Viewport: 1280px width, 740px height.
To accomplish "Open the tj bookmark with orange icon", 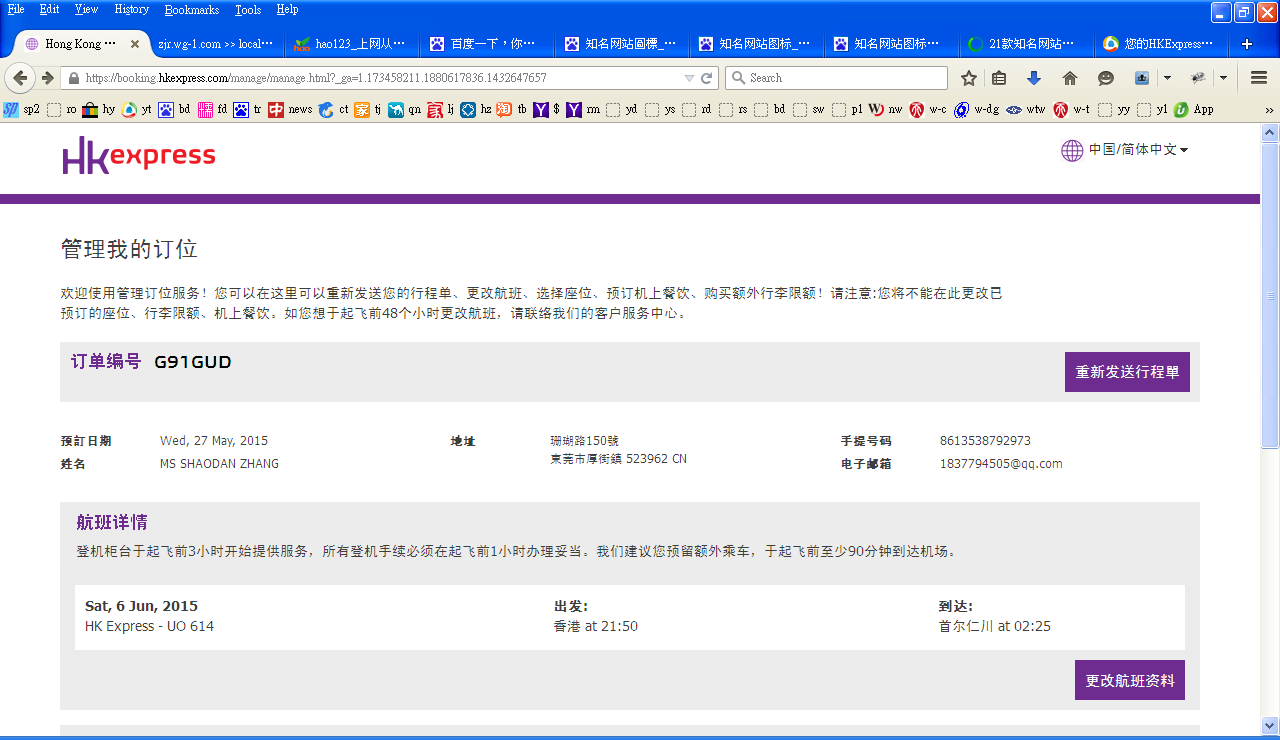I will (368, 110).
